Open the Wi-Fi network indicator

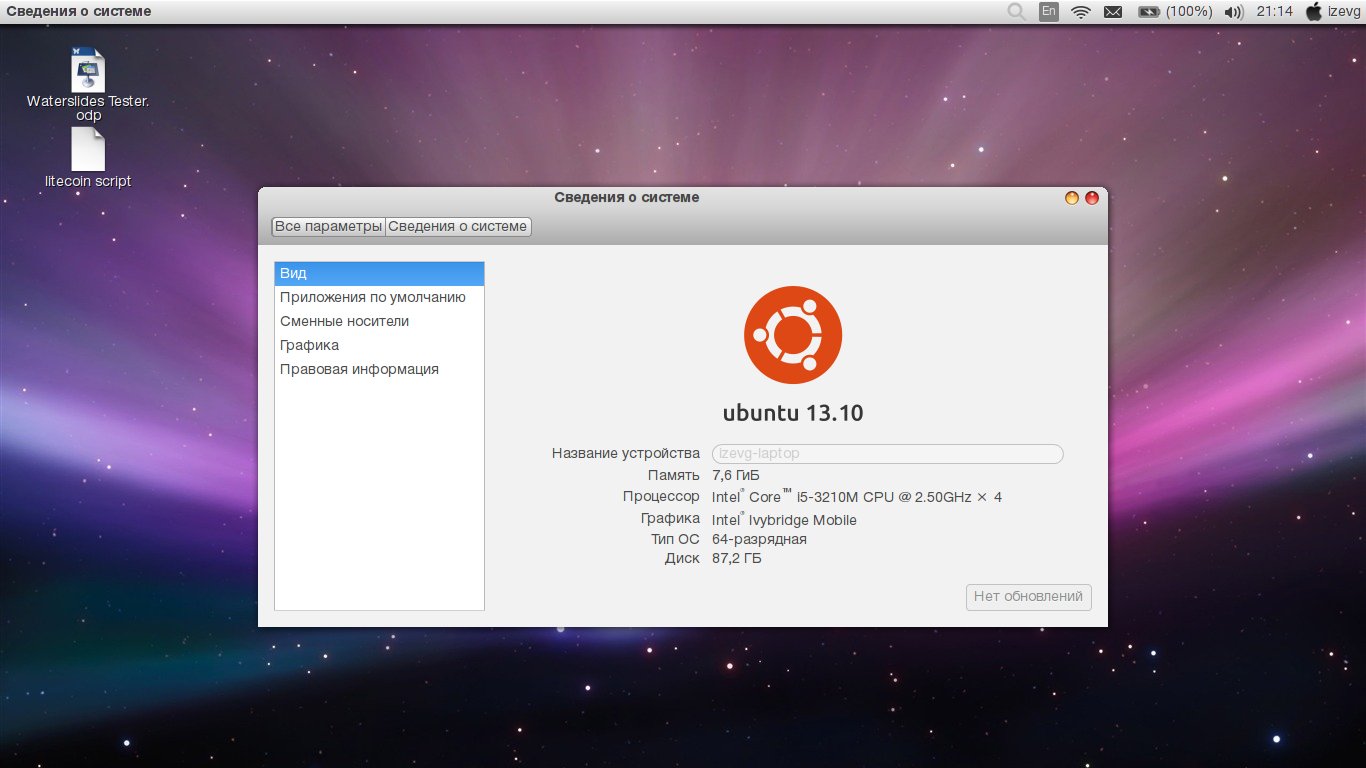pyautogui.click(x=1081, y=12)
